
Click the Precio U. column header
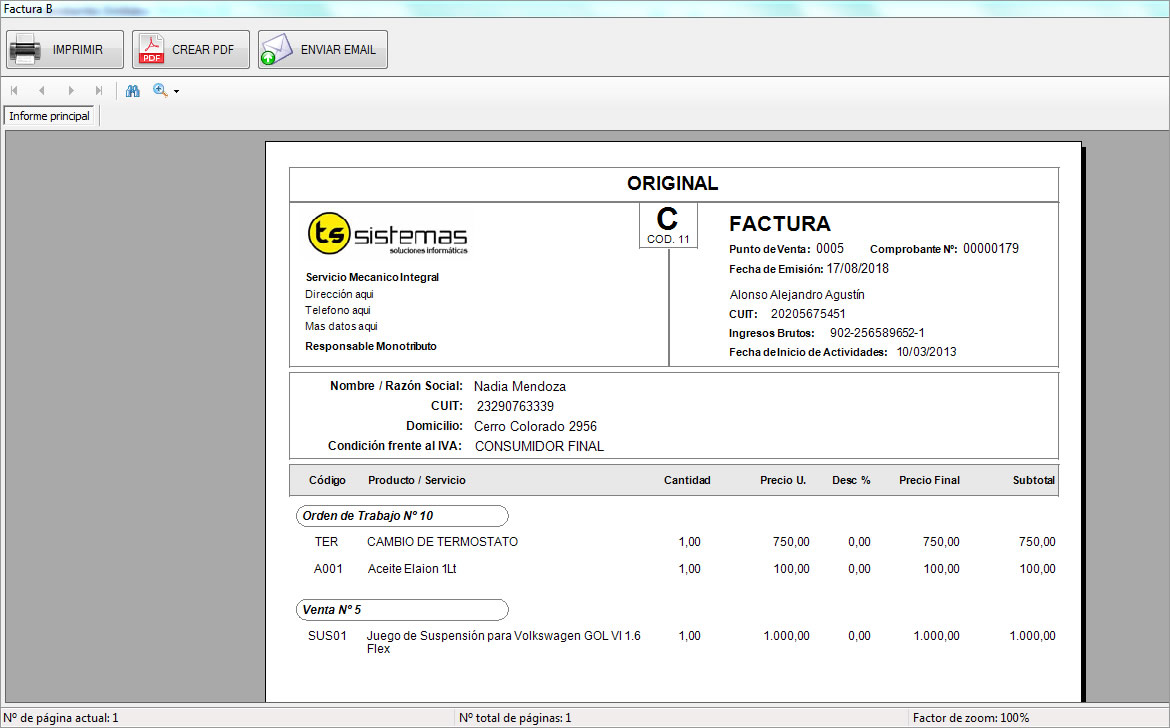click(x=783, y=480)
